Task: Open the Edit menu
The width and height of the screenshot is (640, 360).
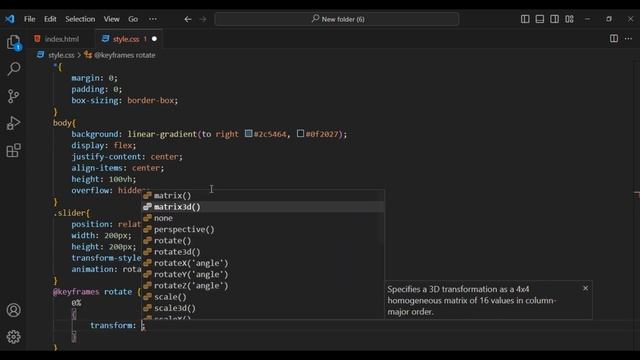Action: tap(50, 19)
